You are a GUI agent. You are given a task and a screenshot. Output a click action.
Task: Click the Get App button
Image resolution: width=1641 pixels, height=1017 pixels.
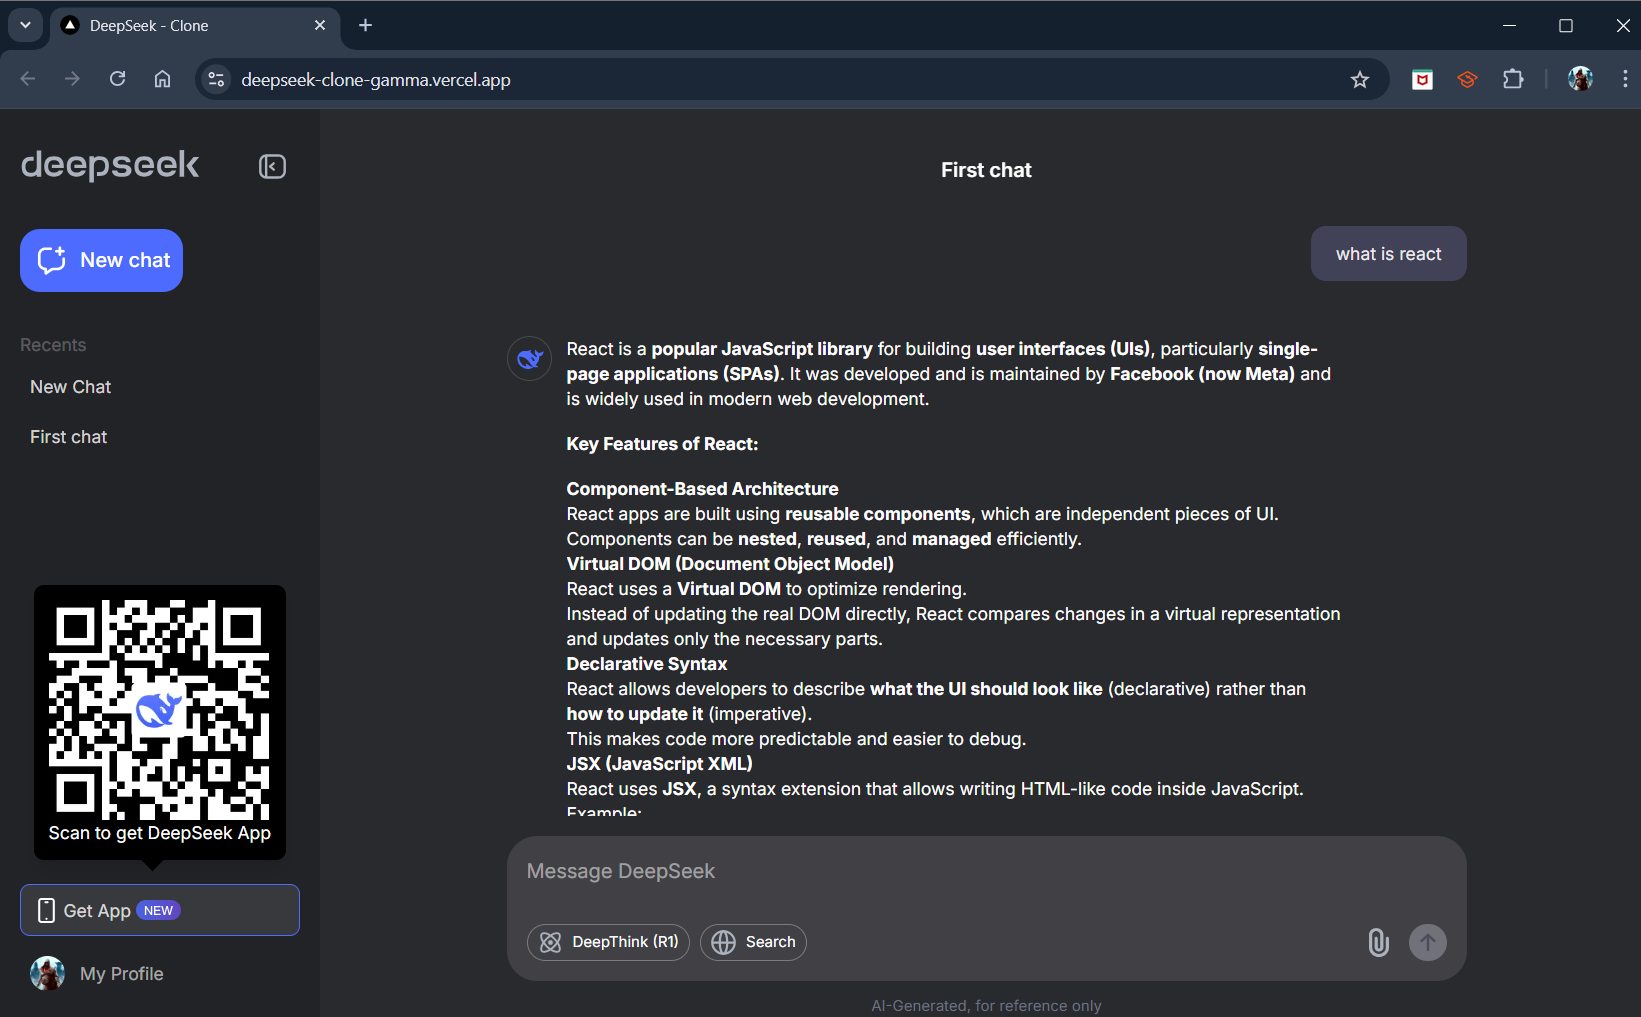(x=160, y=910)
